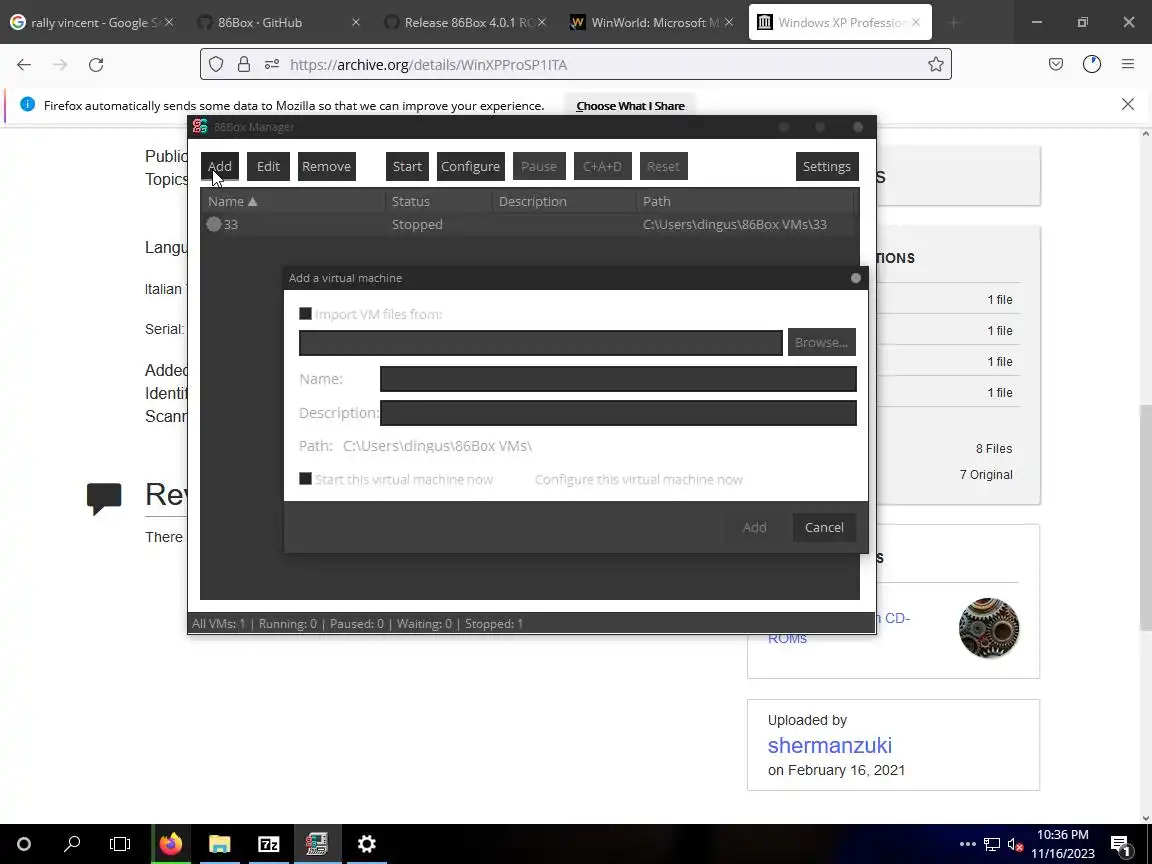The height and width of the screenshot is (864, 1152).
Task: Click Add in the 86Box Manager toolbar
Action: 220,166
